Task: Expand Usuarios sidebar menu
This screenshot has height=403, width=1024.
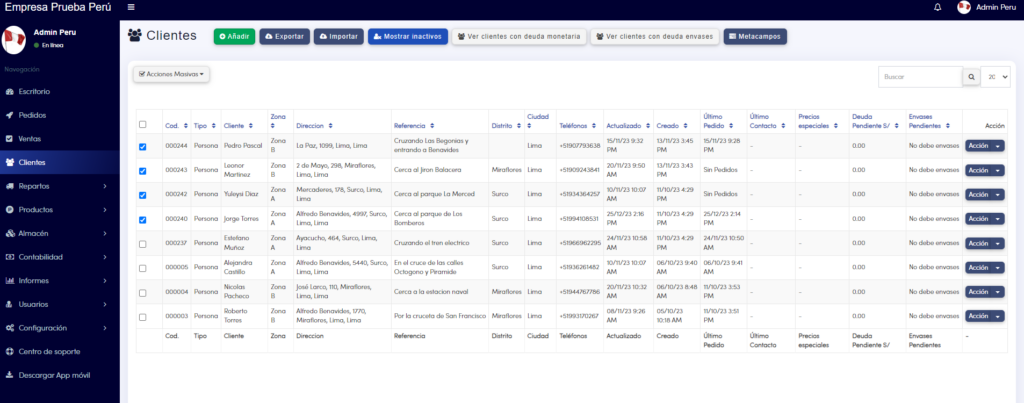Action: (x=59, y=304)
